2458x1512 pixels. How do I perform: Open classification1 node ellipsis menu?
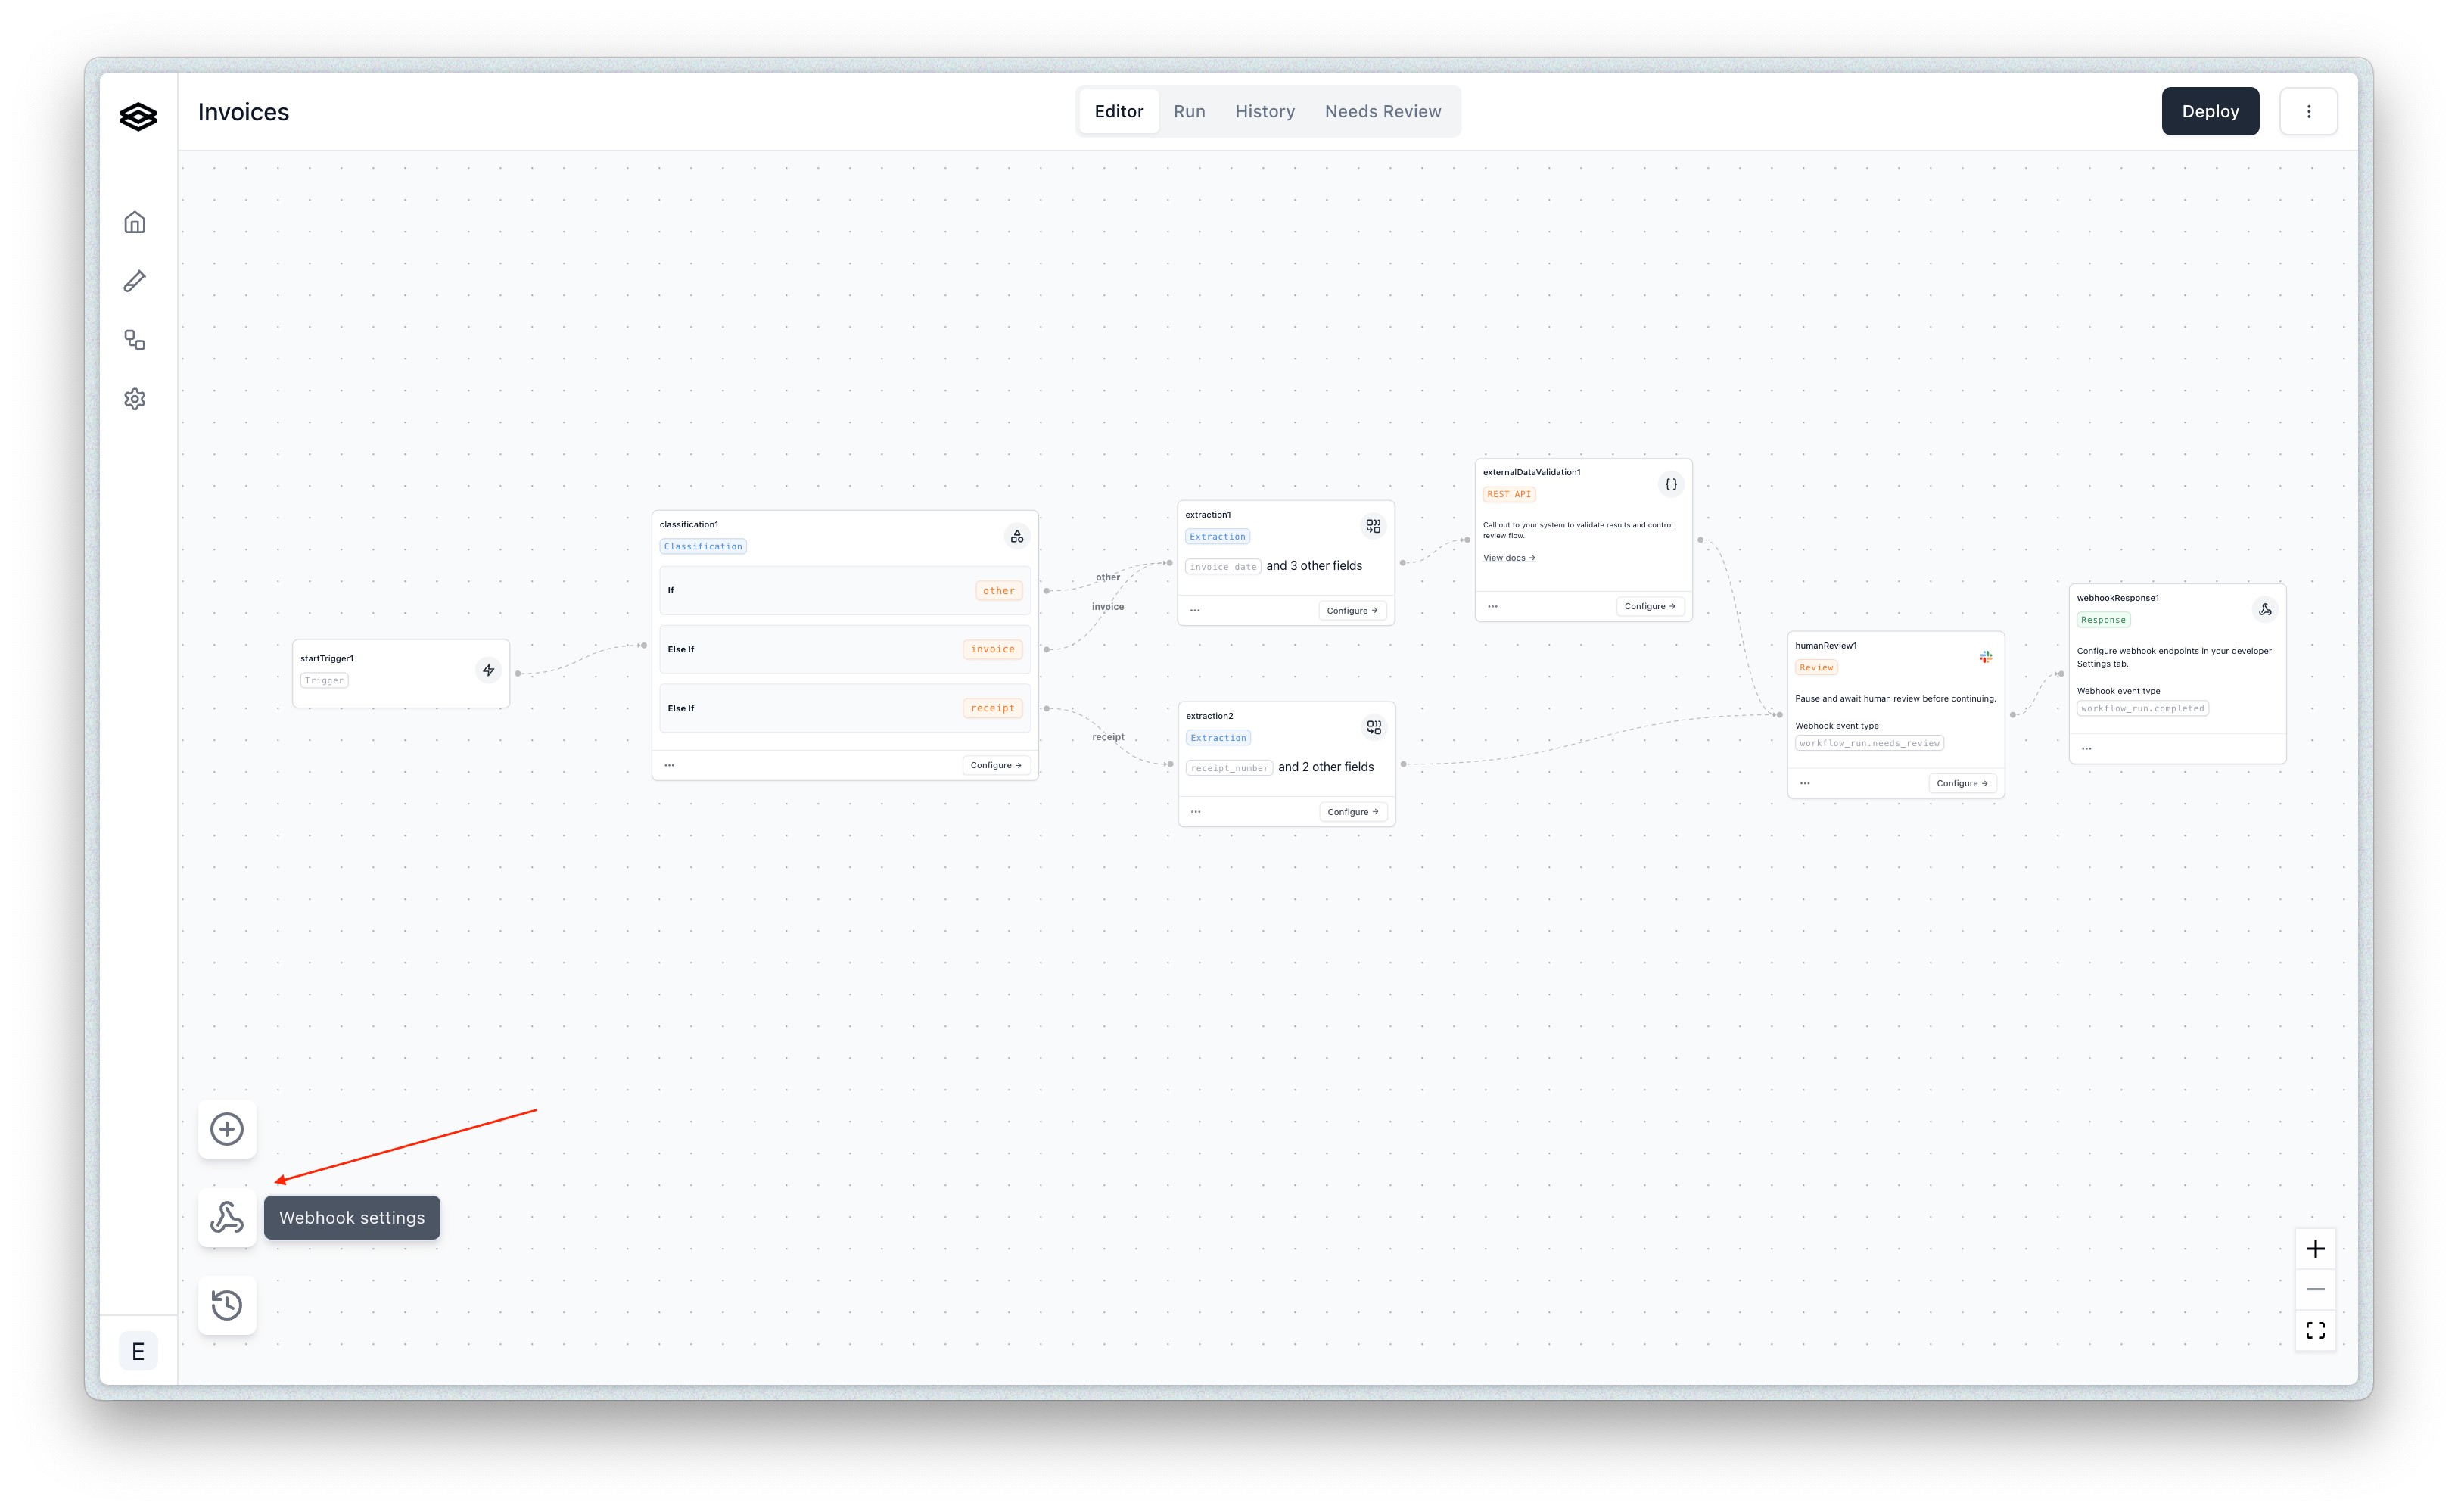tap(670, 765)
